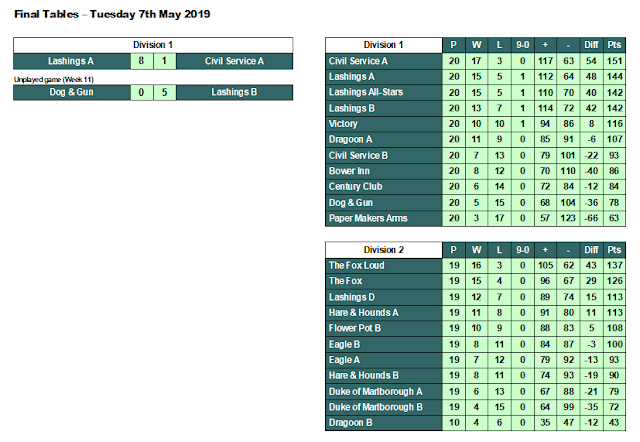Click The Fox Loud points value 137
The image size is (640, 442).
[x=614, y=266]
